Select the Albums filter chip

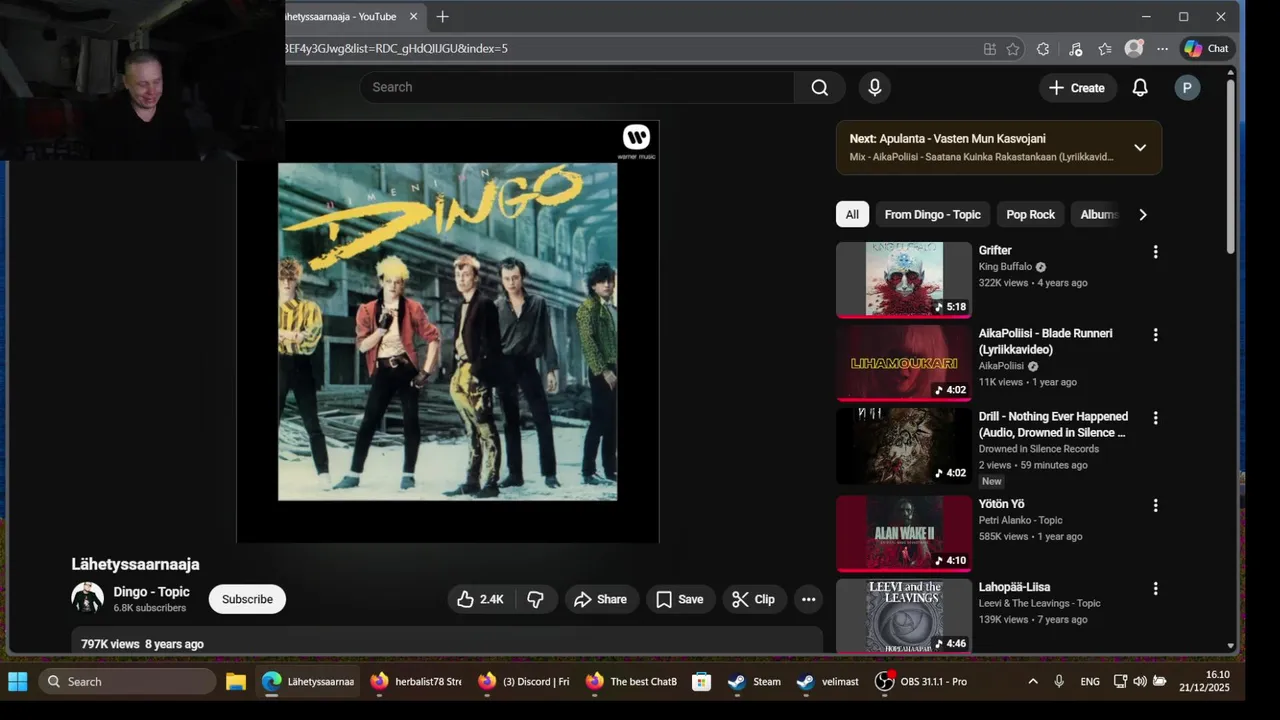coord(1098,214)
